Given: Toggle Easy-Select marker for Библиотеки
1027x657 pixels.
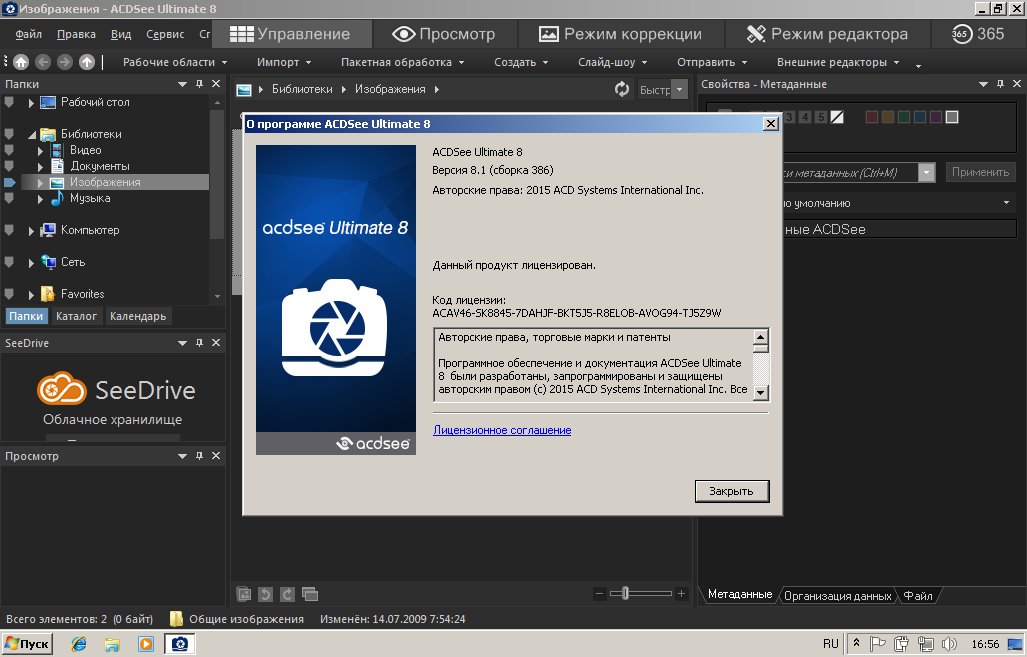Looking at the screenshot, I should tap(9, 134).
